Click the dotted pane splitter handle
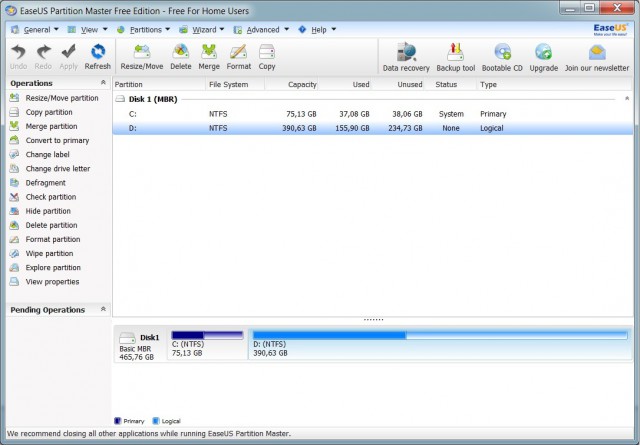Screen dimensions: 640x445 [x=373, y=320]
